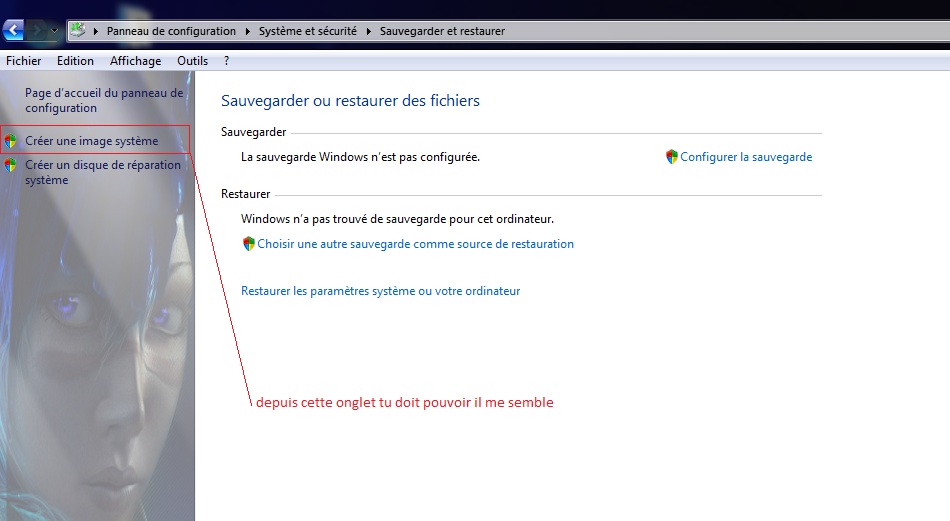This screenshot has height=521, width=950.
Task: Open the Fichier menu
Action: coord(24,61)
